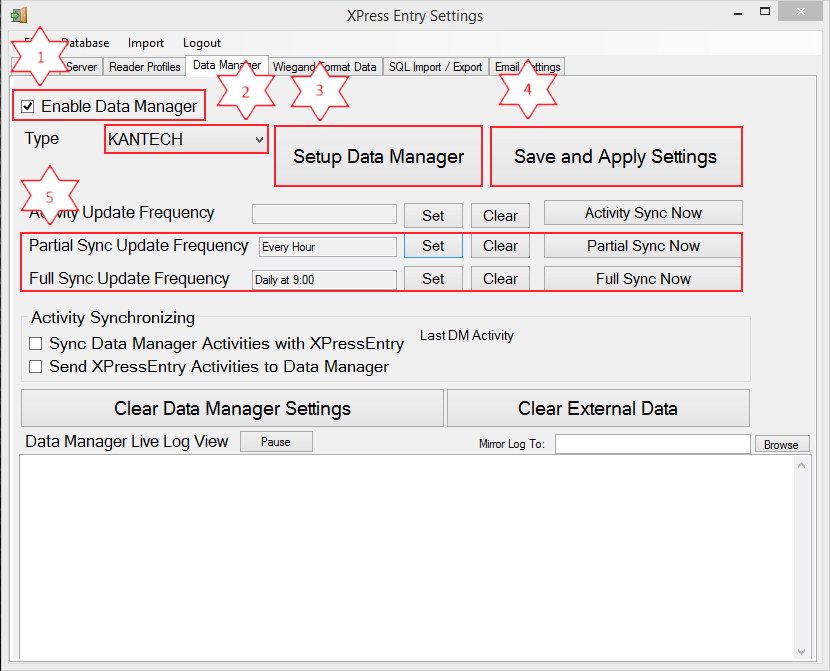Image resolution: width=830 pixels, height=671 pixels.
Task: Click the Full Sync field 'Daily at 9:00'
Action: 324,279
